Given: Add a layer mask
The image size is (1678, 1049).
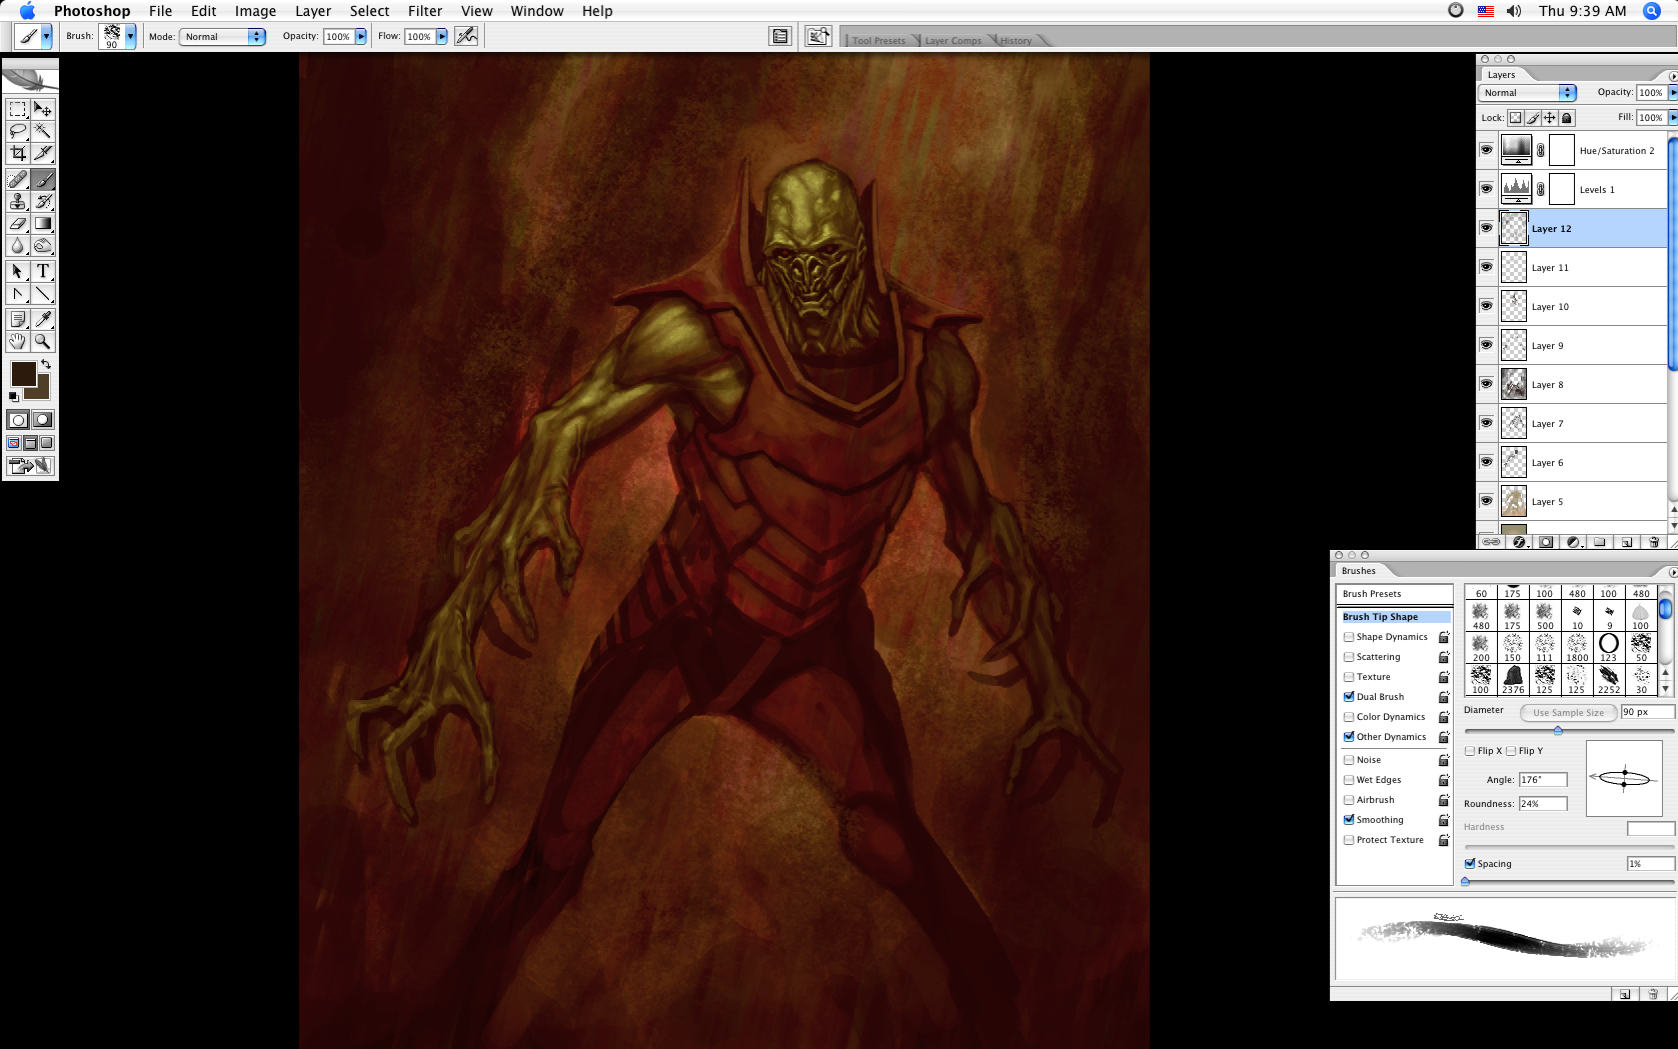Looking at the screenshot, I should [x=1546, y=542].
